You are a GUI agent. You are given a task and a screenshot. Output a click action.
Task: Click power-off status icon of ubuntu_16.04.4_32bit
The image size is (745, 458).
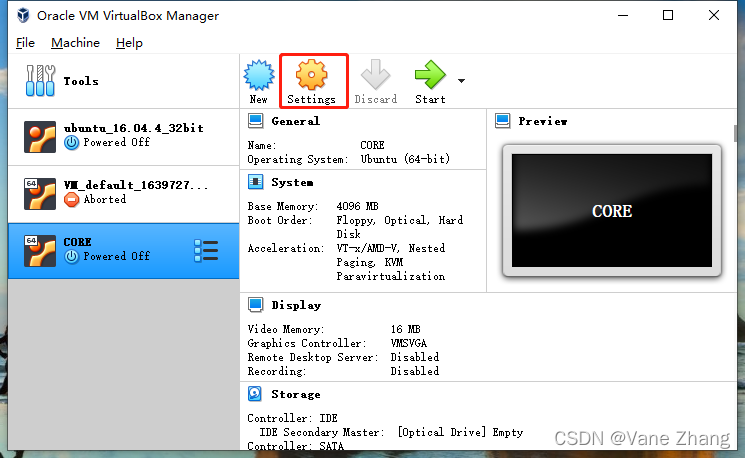pos(71,143)
